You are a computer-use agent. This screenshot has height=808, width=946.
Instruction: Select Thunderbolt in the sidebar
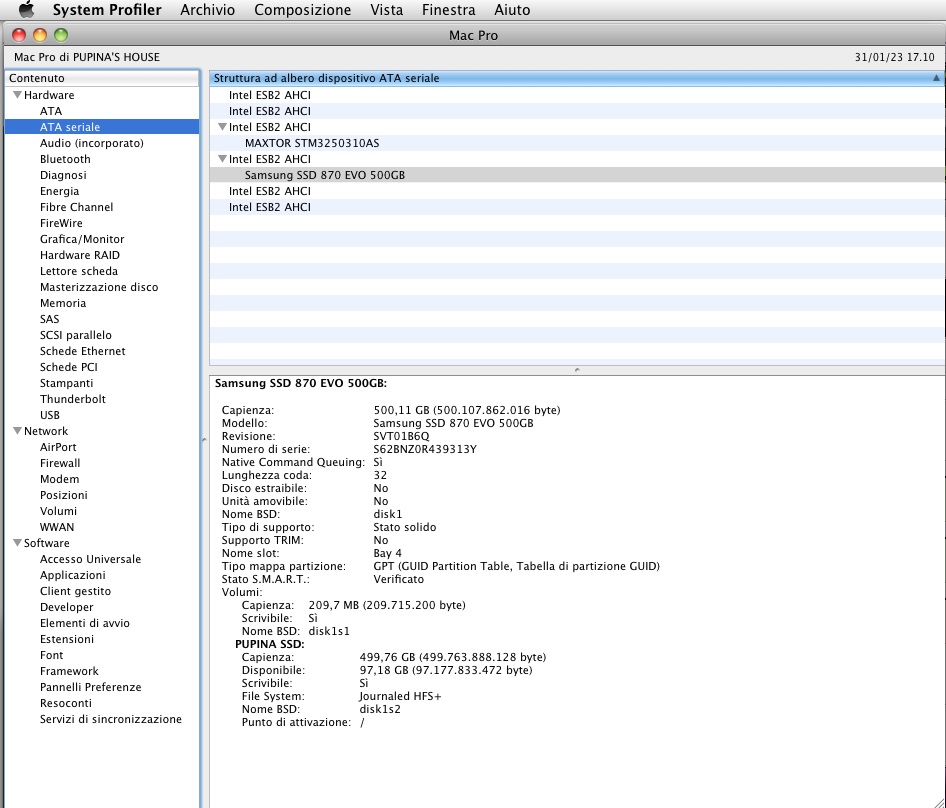pos(72,399)
